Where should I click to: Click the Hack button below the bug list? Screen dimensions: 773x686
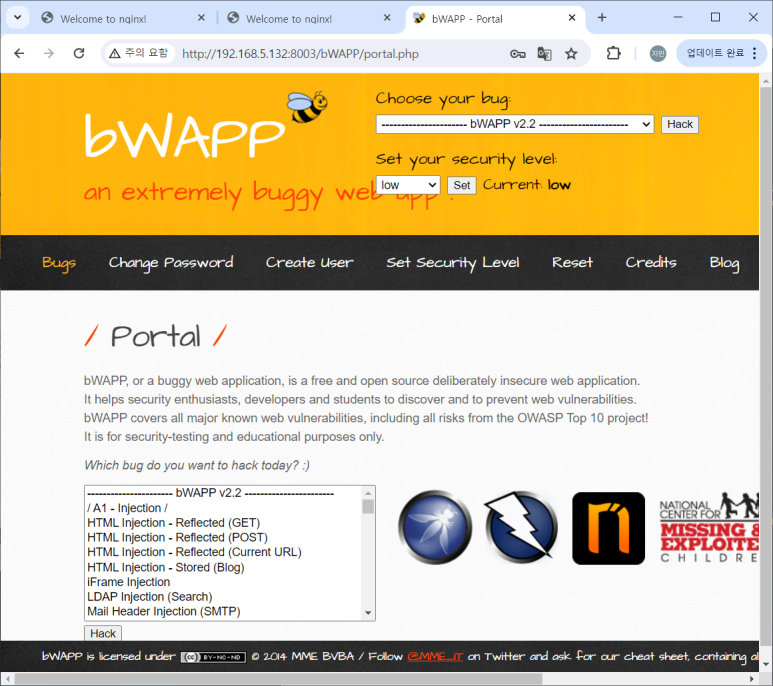[103, 633]
